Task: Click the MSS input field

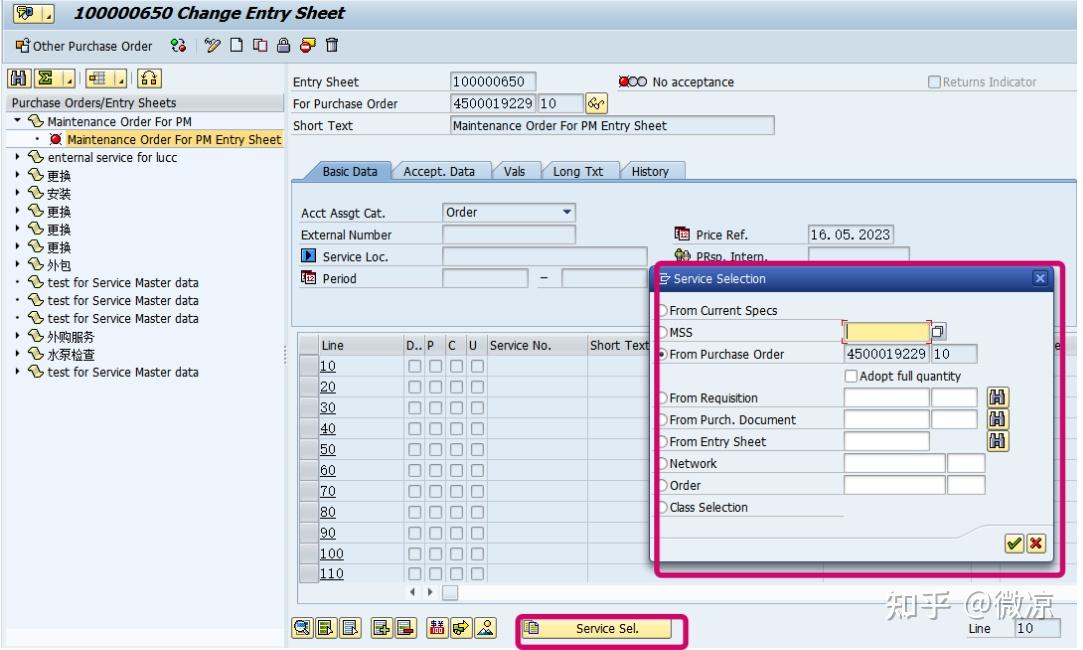Action: click(x=887, y=332)
